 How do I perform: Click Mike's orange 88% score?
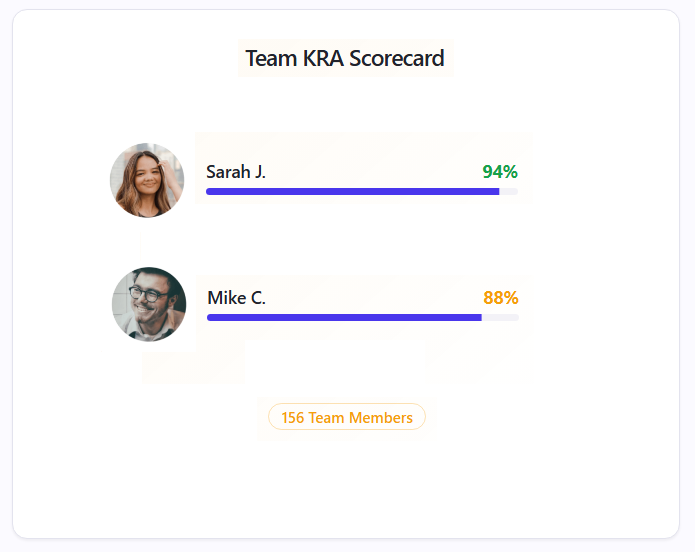point(501,298)
